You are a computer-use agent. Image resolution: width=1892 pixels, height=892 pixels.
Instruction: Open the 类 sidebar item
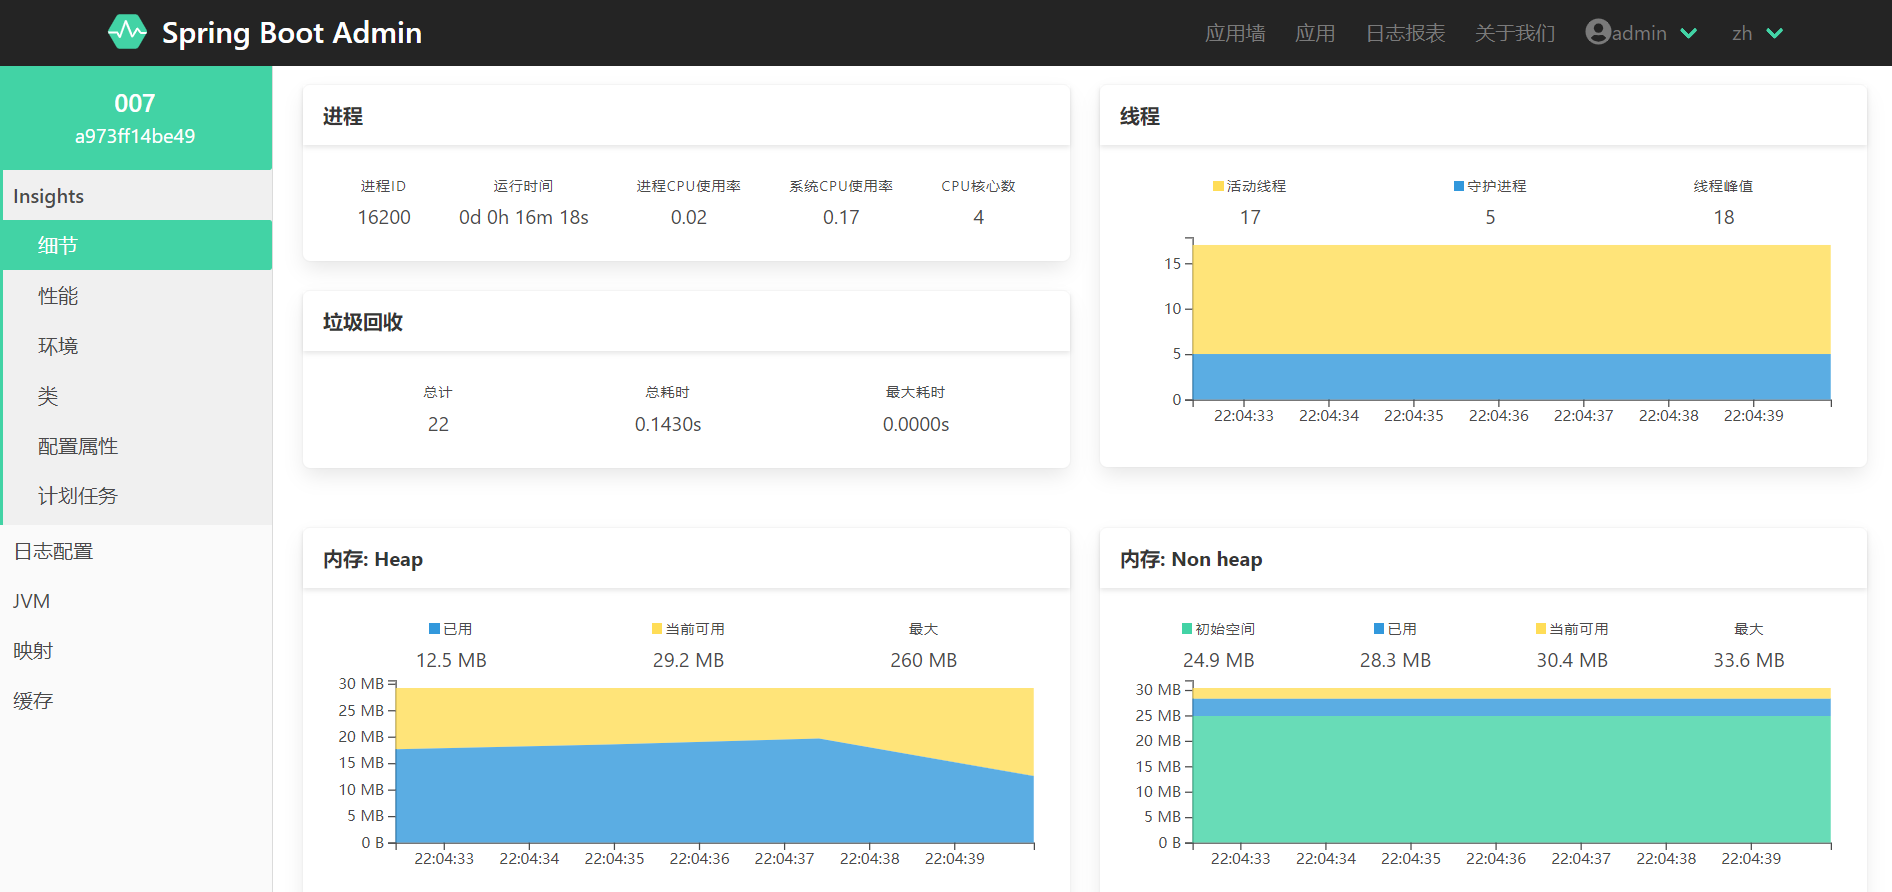point(136,395)
